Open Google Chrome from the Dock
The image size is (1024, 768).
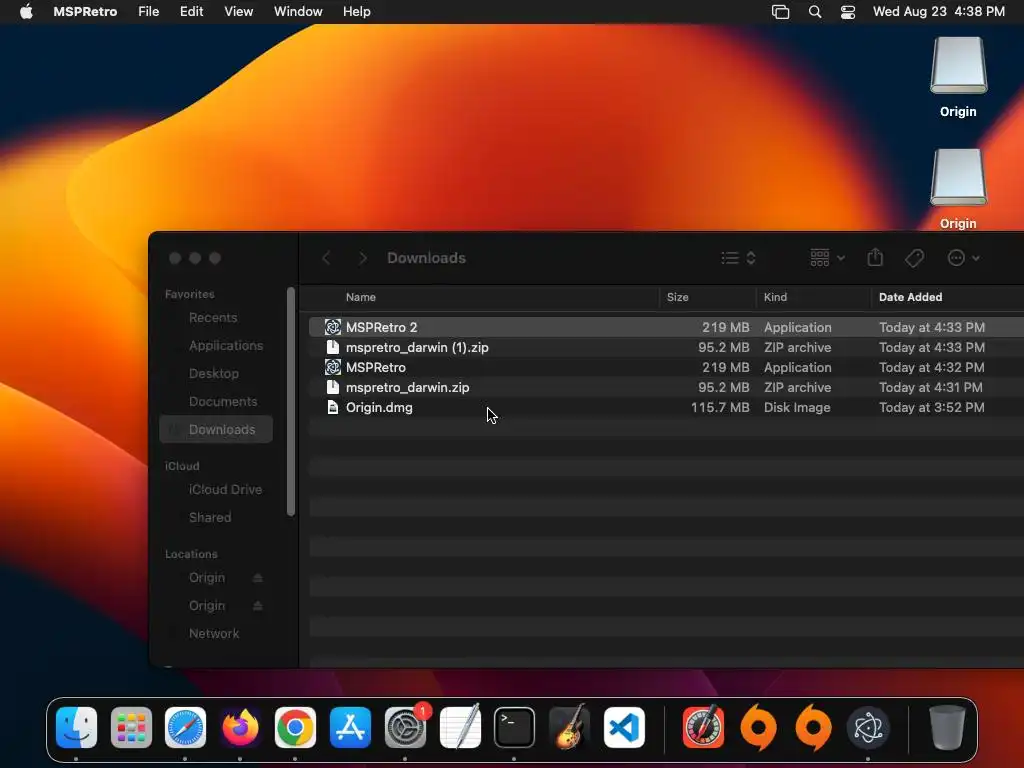(x=295, y=727)
